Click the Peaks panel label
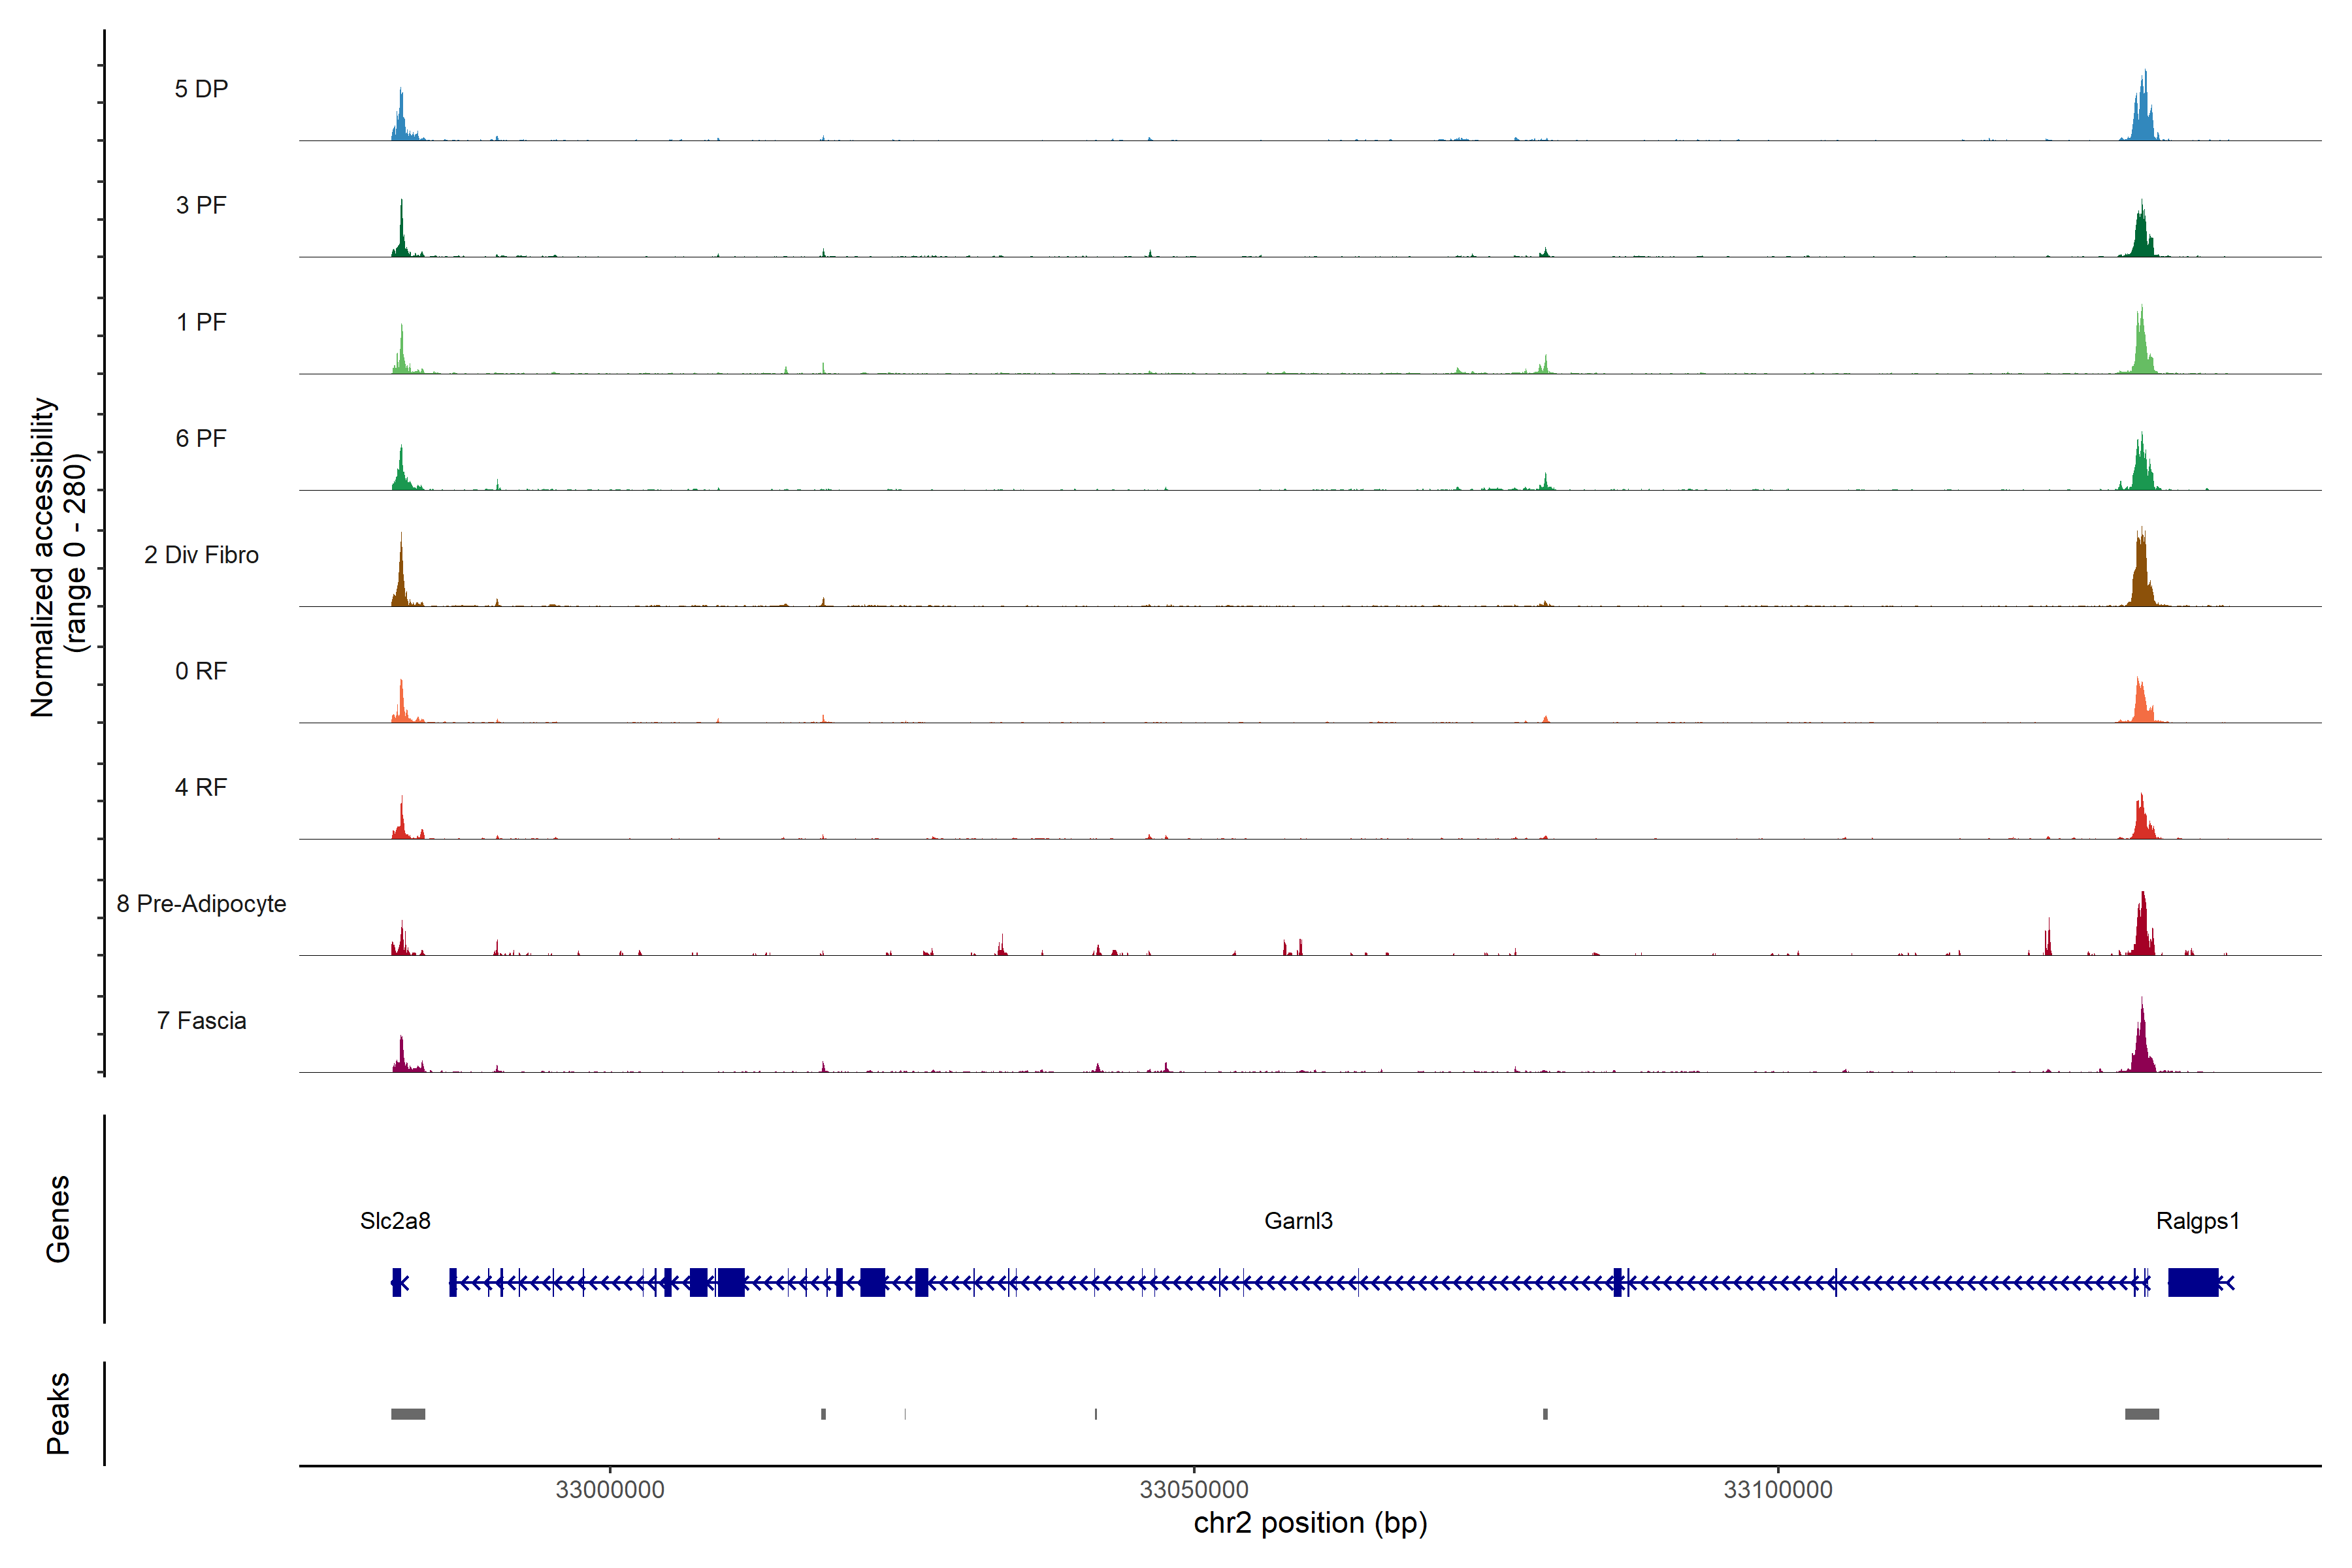Viewport: 2352px width, 1568px height. pyautogui.click(x=58, y=1413)
